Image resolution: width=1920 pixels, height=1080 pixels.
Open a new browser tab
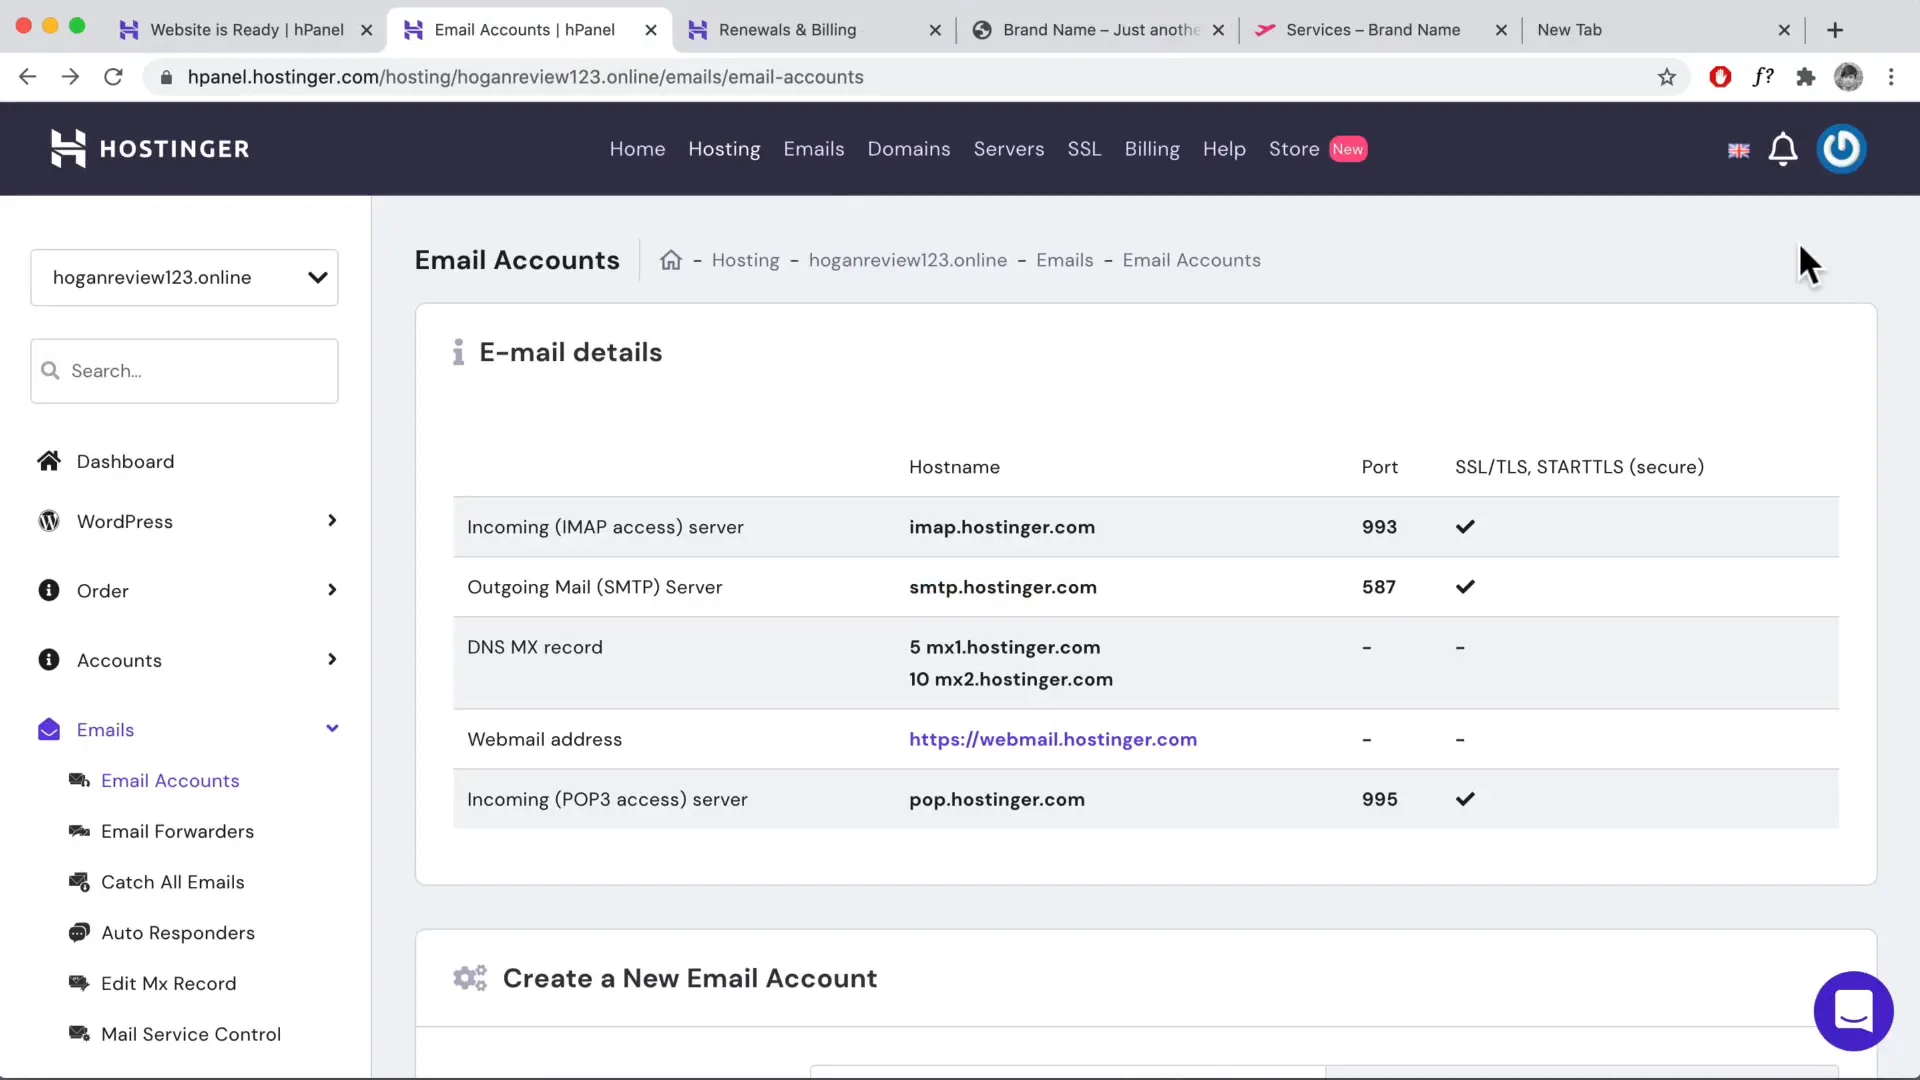pos(1835,30)
